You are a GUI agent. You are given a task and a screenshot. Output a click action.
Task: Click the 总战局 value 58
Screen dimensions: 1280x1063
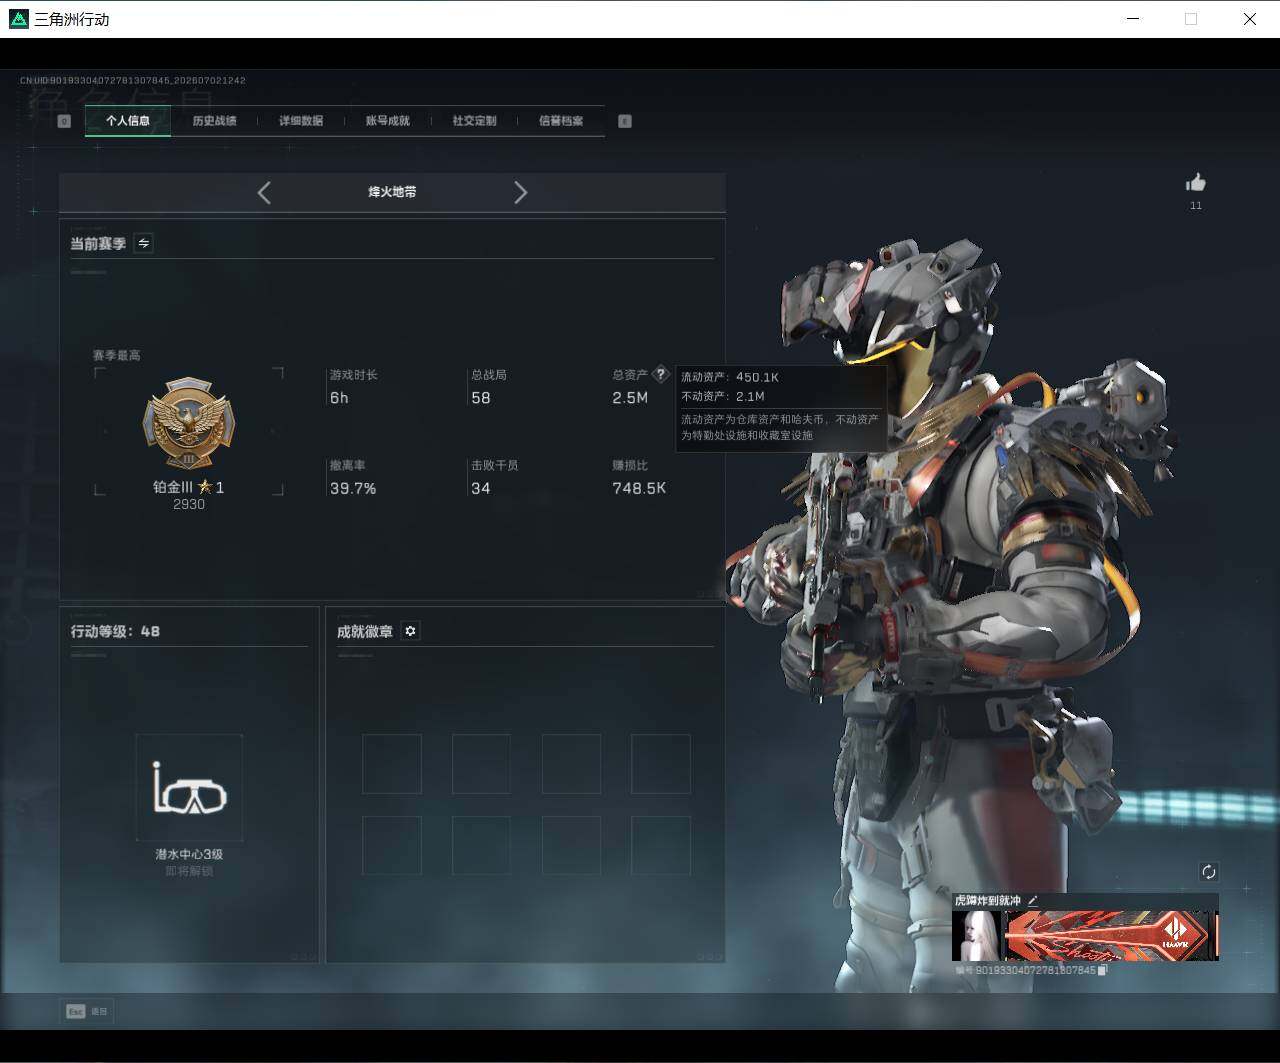click(x=481, y=398)
